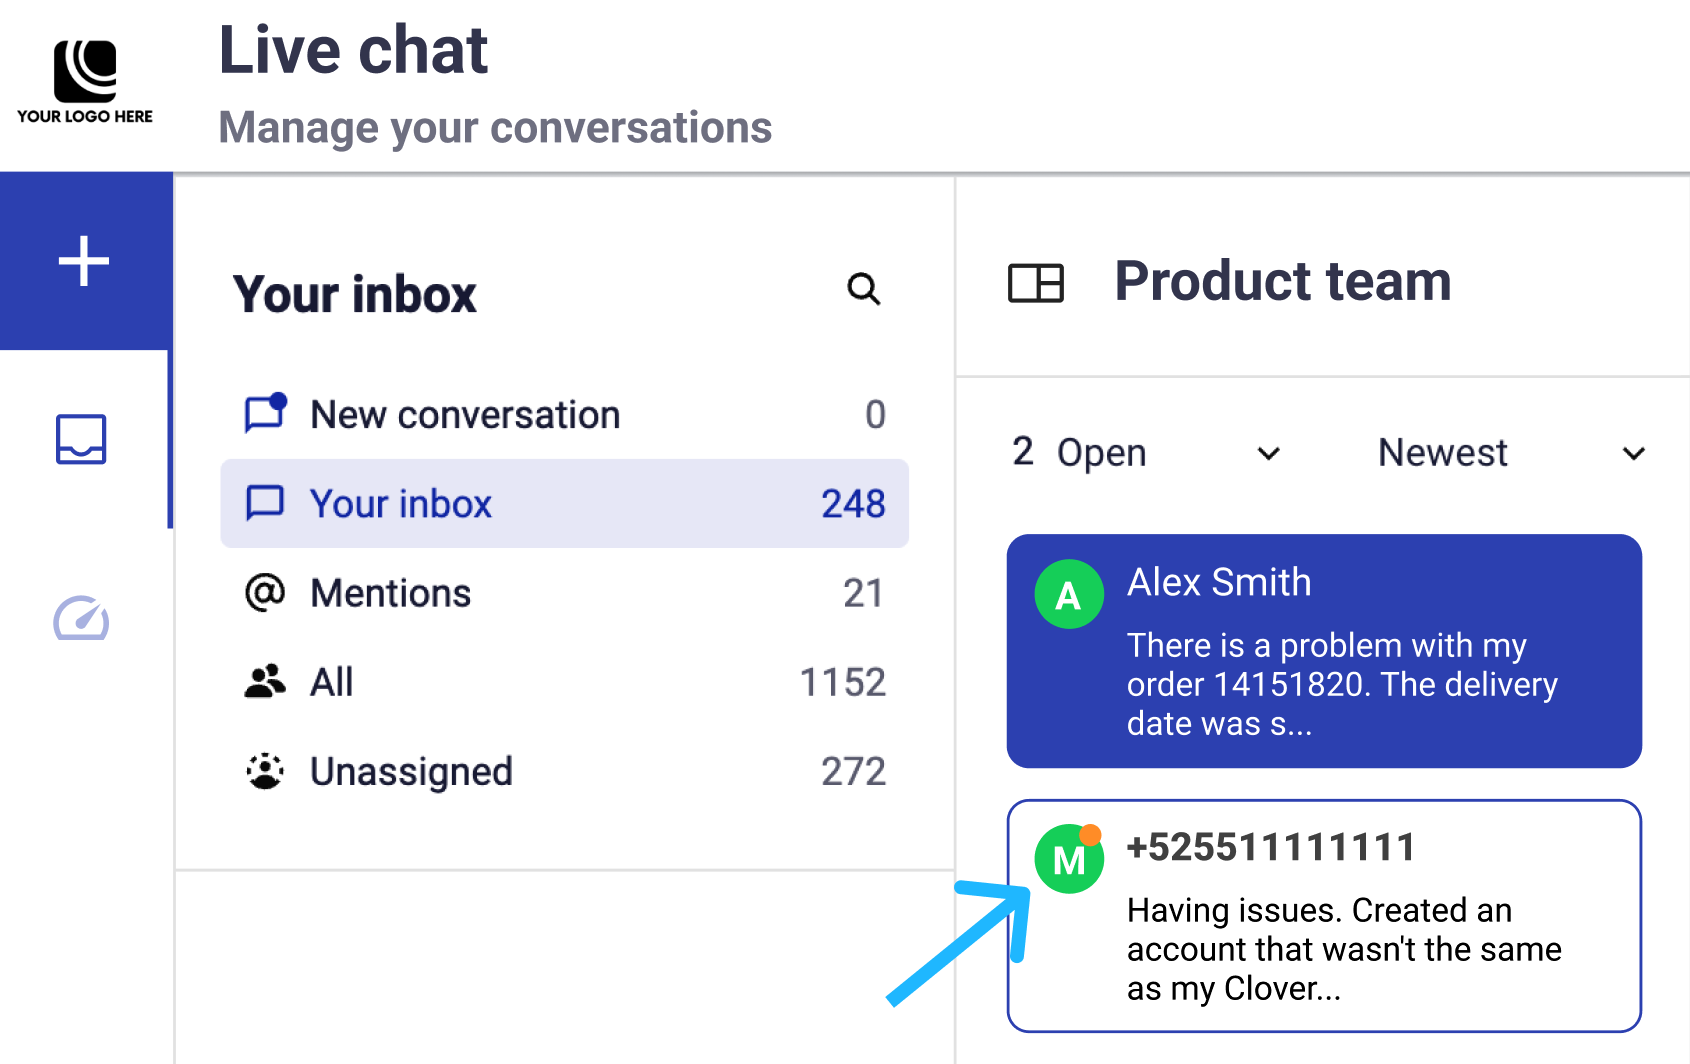The height and width of the screenshot is (1064, 1690).
Task: Select Your inbox menu item
Action: pyautogui.click(x=565, y=503)
